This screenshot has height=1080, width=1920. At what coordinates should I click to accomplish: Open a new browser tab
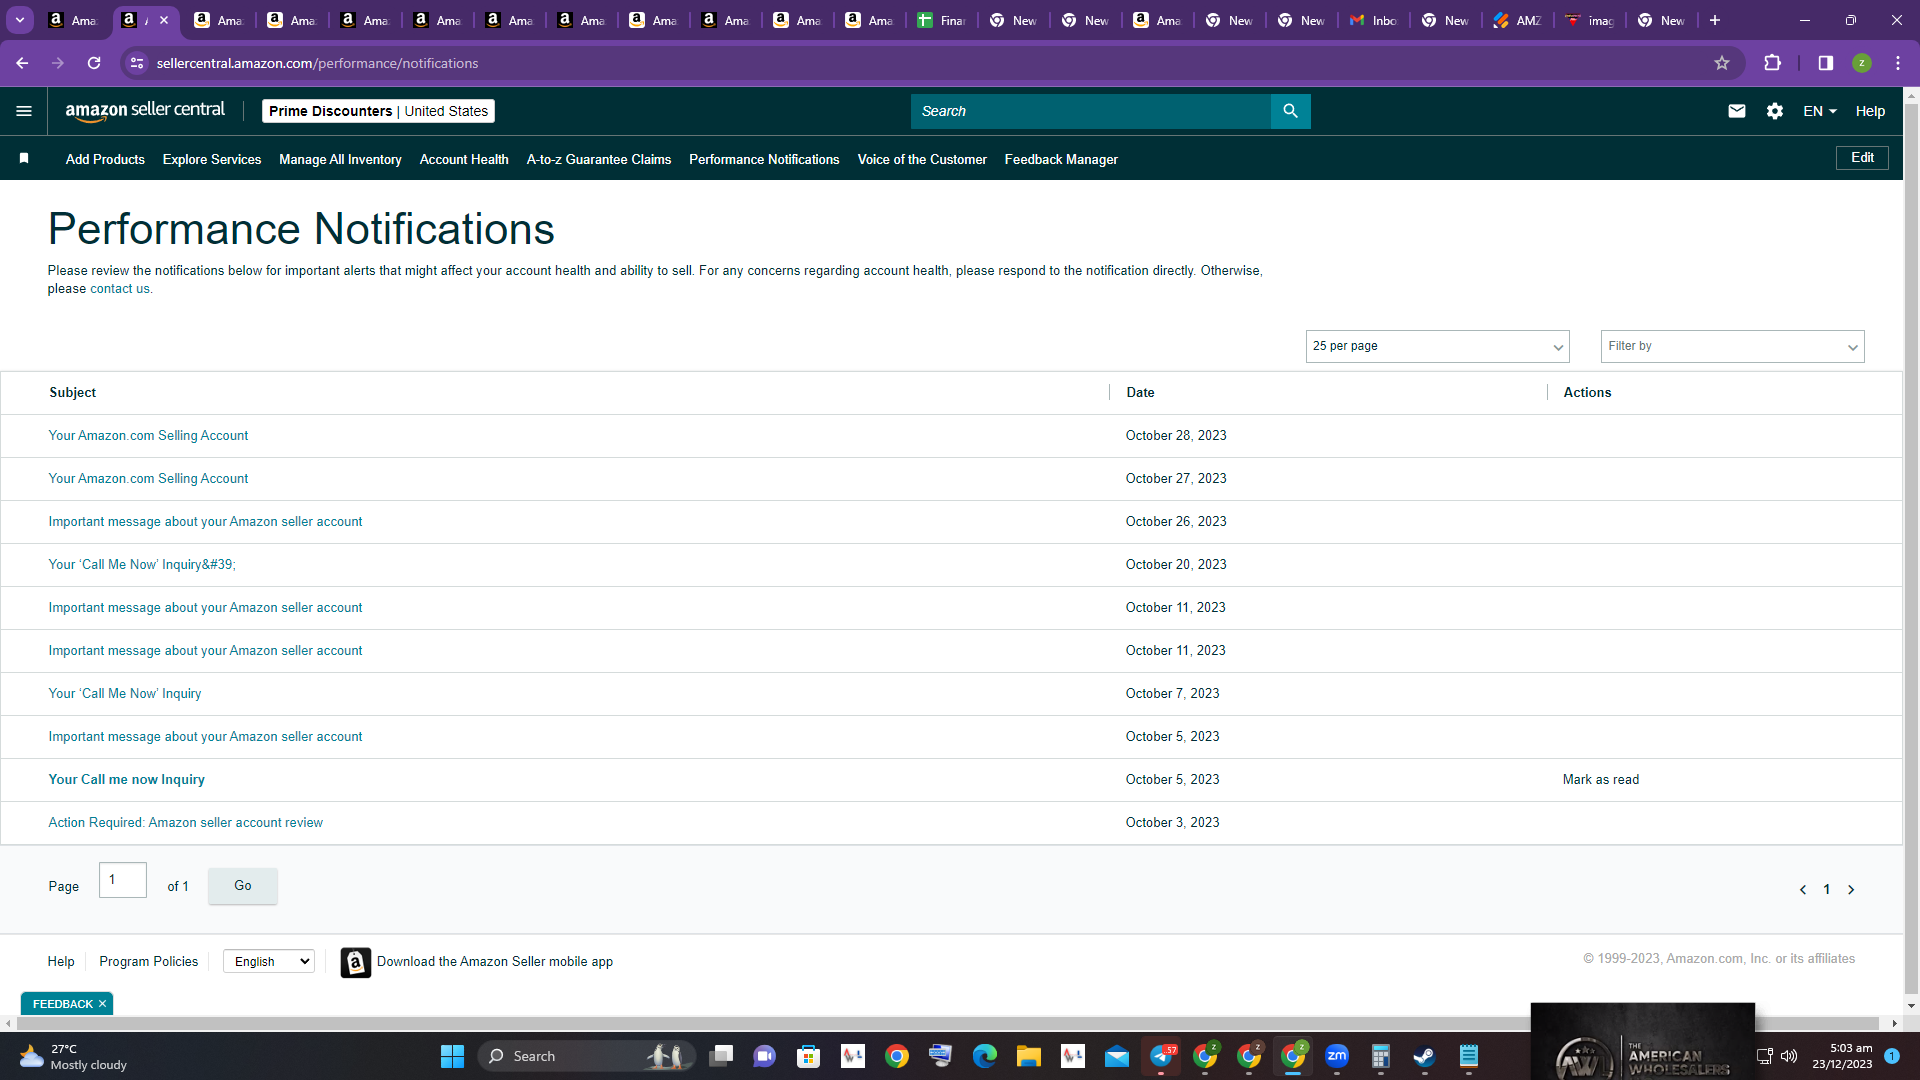coord(1715,20)
